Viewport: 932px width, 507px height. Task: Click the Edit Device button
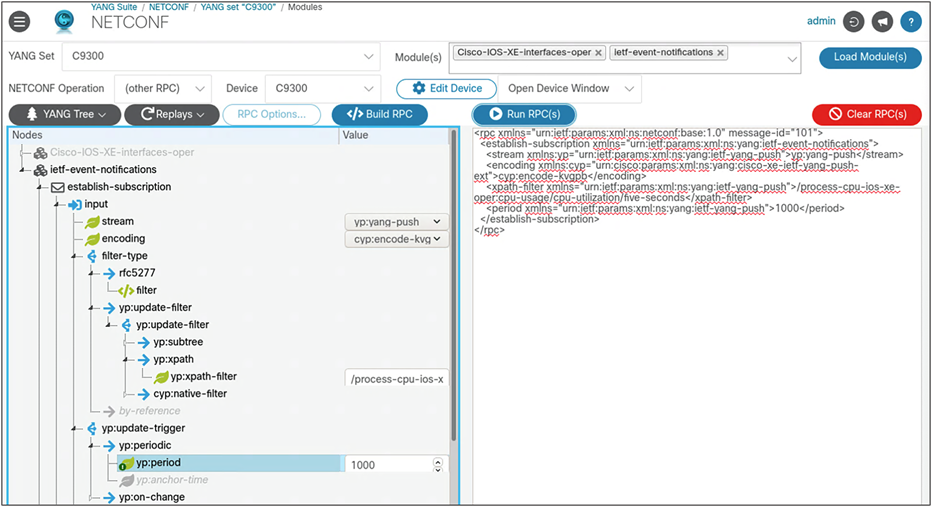tap(446, 89)
